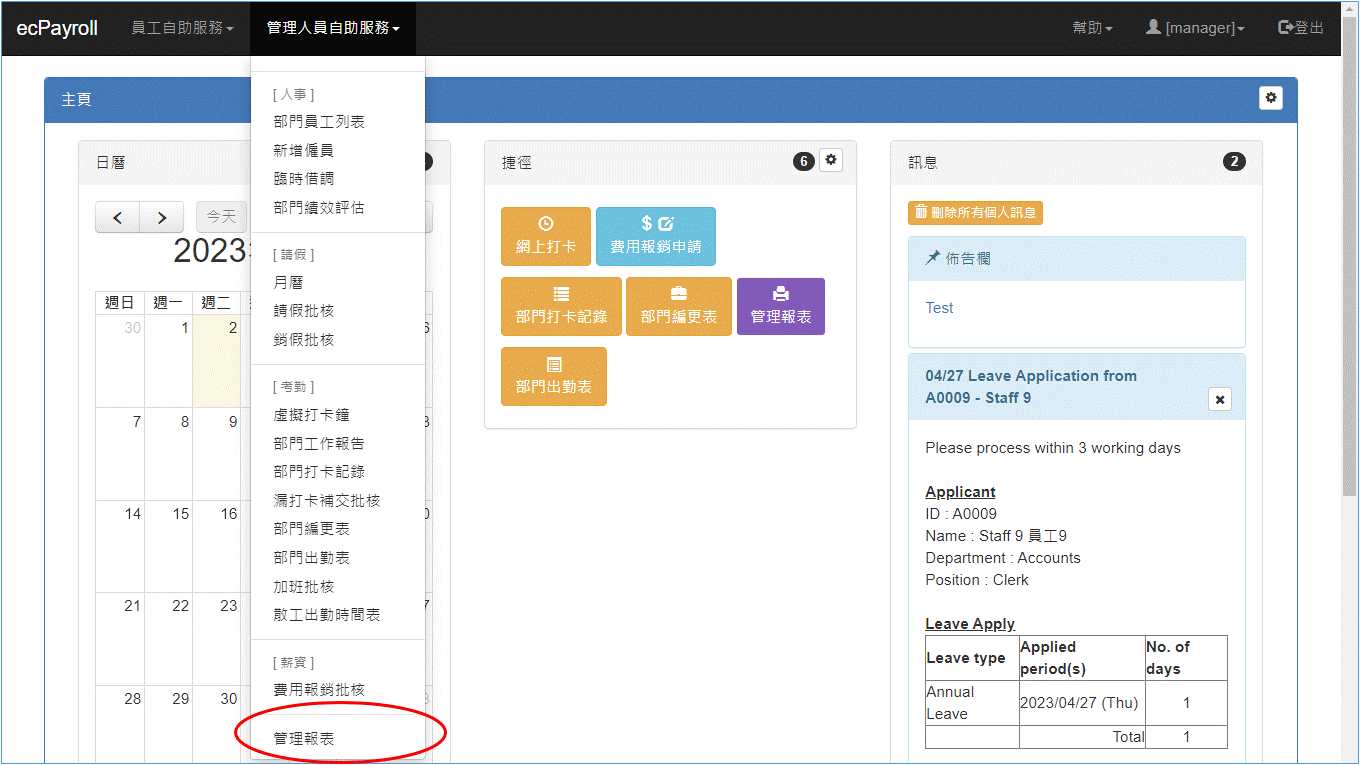1360x765 pixels.
Task: Select calendar day 21
Action: point(120,638)
